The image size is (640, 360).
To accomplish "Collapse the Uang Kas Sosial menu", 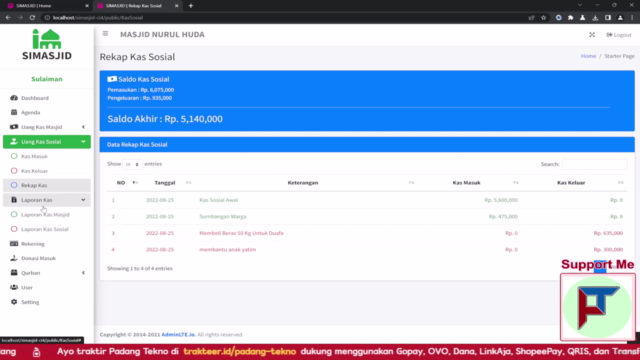I will click(x=47, y=142).
